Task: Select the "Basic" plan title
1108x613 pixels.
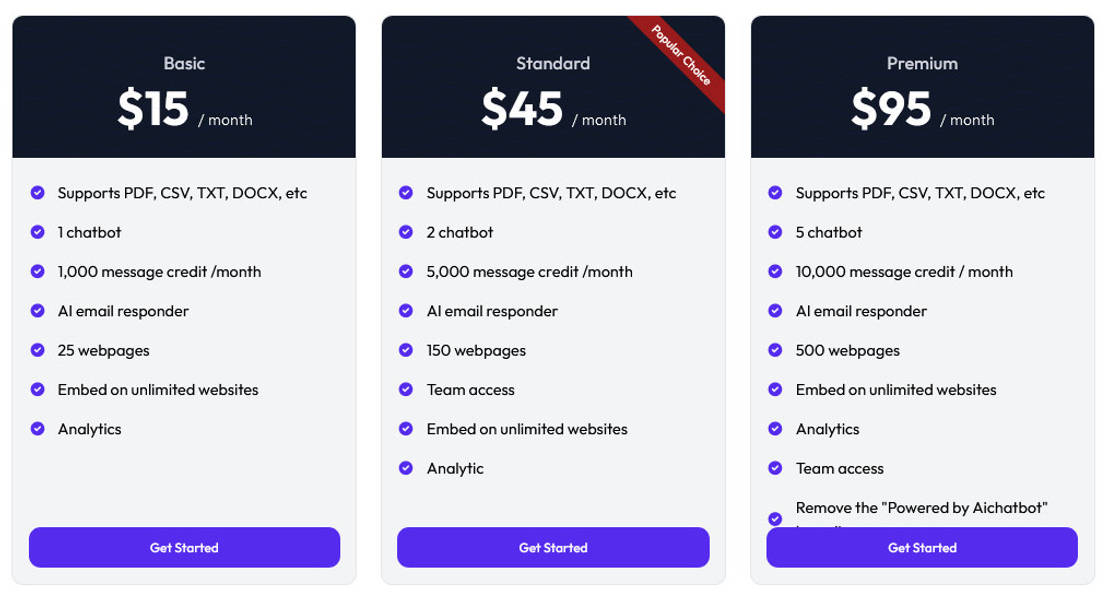Action: click(x=184, y=63)
